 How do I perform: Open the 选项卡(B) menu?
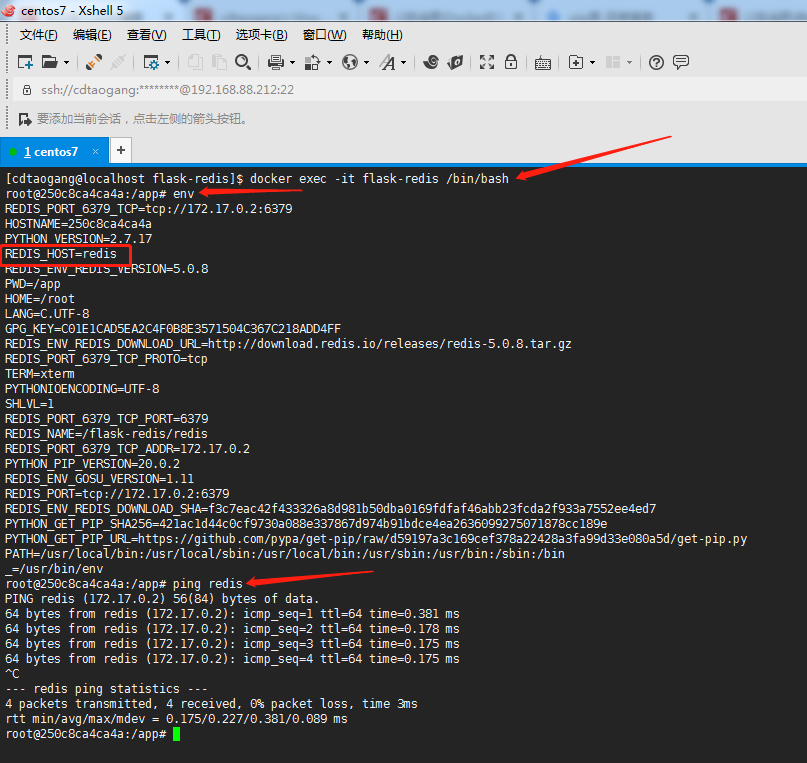tap(261, 35)
